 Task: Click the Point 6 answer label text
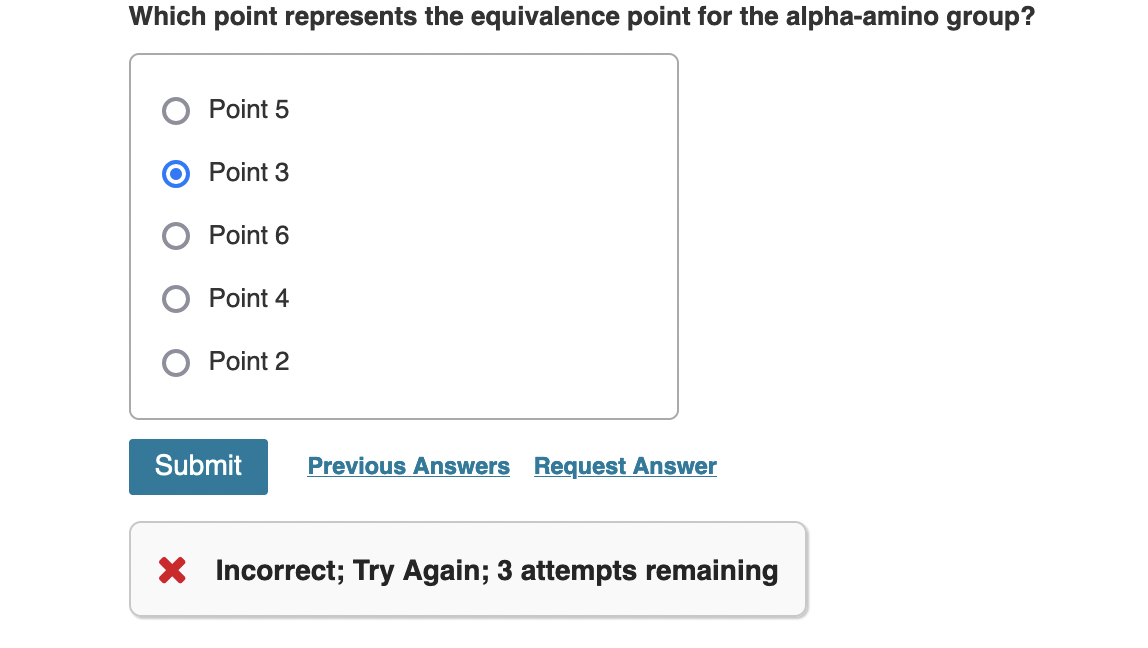pyautogui.click(x=248, y=237)
